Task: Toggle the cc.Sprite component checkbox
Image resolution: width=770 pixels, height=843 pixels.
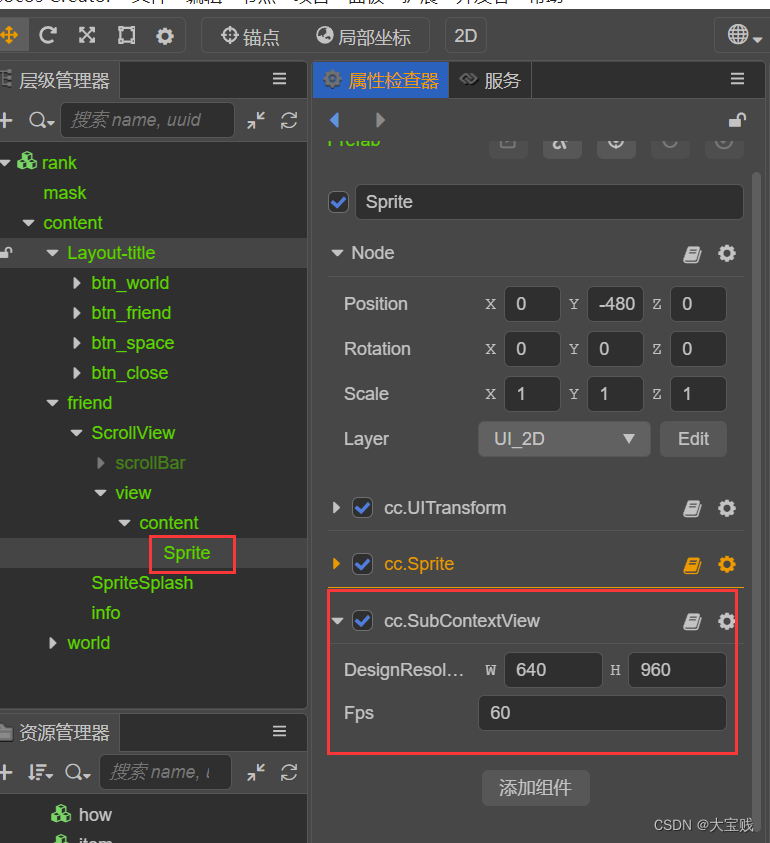Action: point(363,564)
